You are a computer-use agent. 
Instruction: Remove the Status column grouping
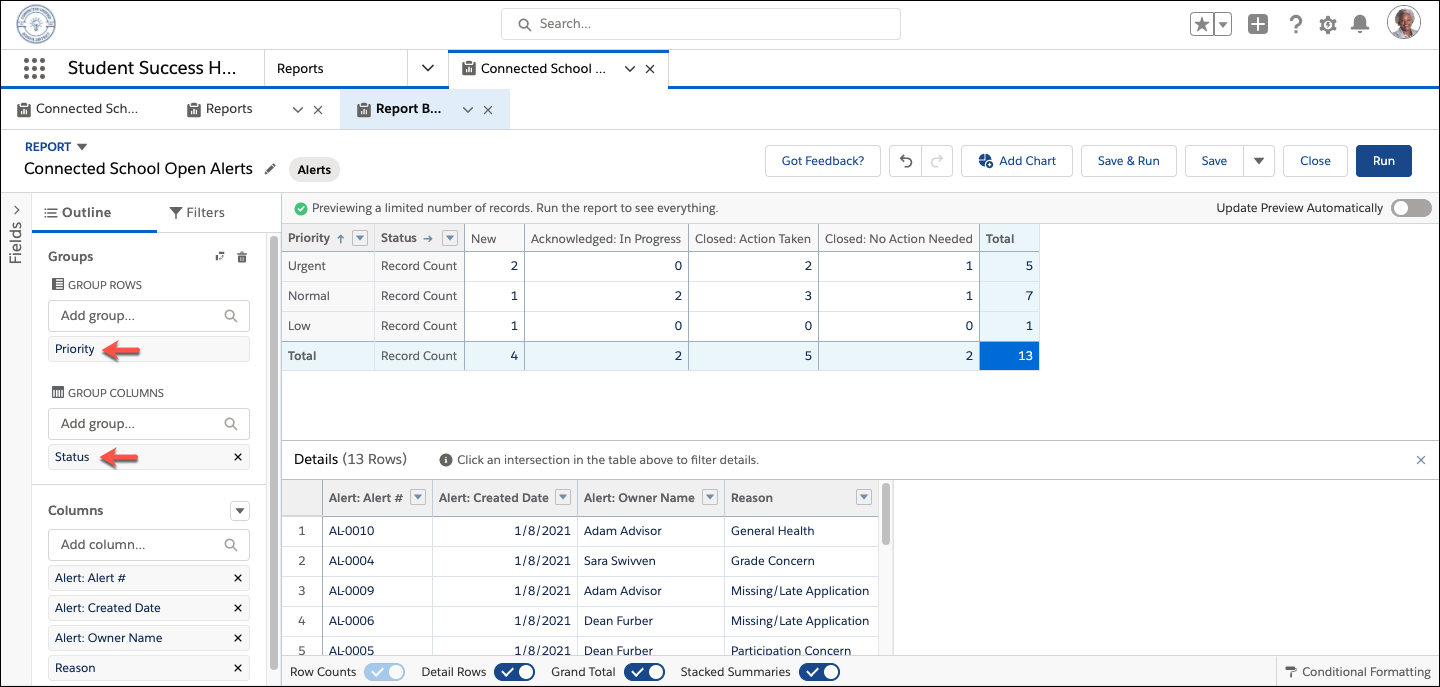point(238,457)
